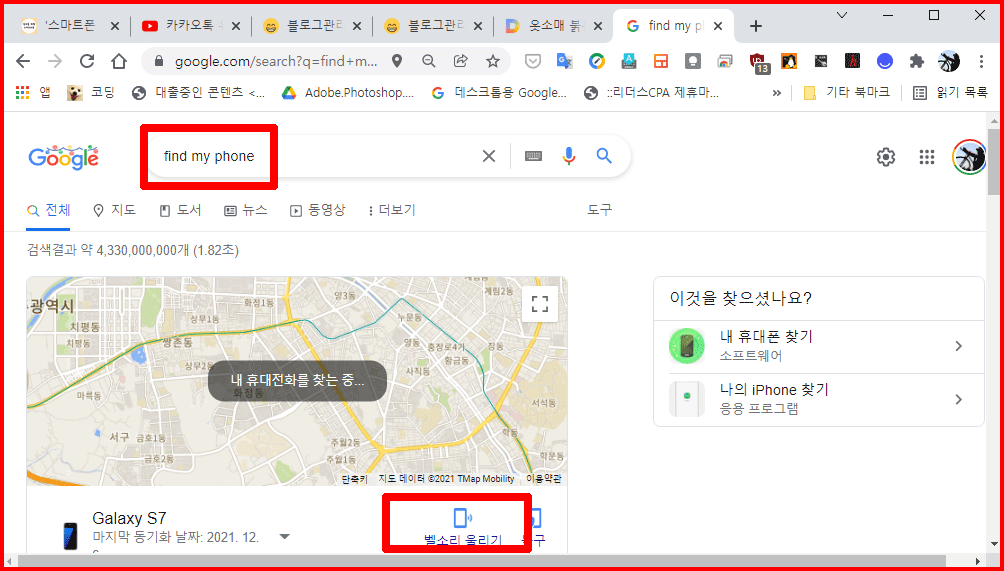Ring the phone with 벨소리 울리기
Screen dimensions: 1004x571
462,527
